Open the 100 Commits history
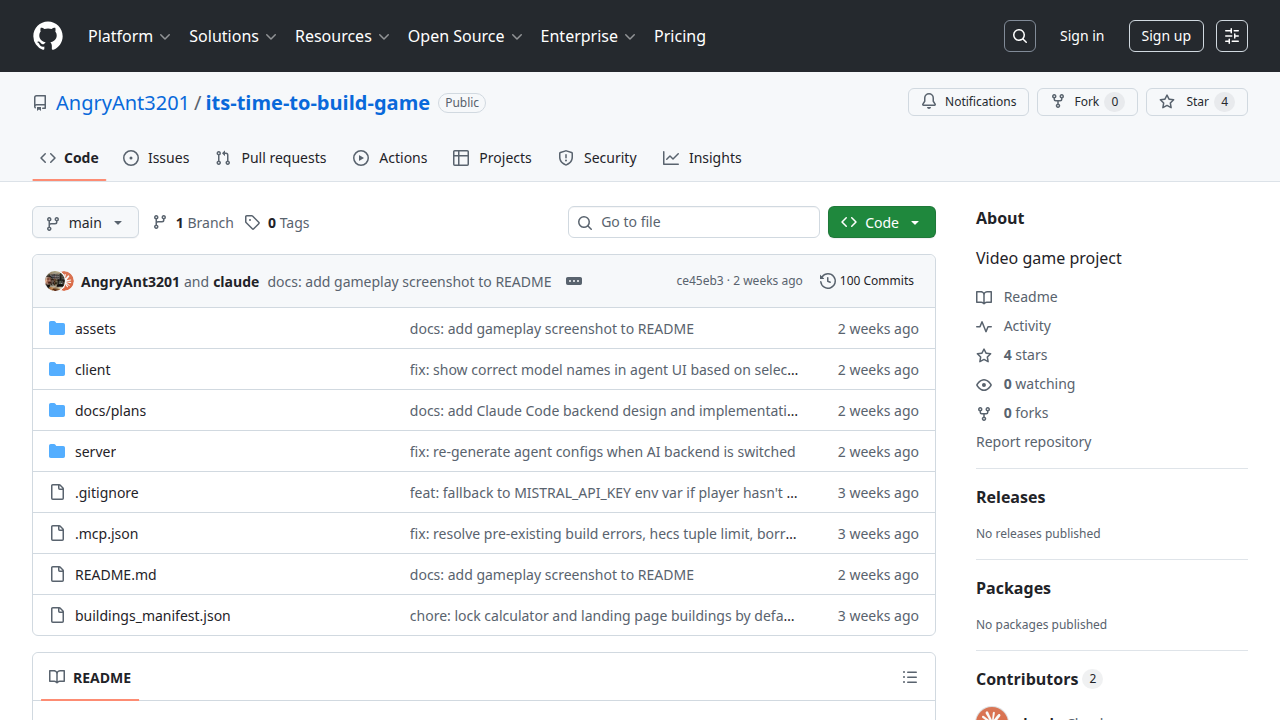Screen dimensions: 1280x720 867,281
